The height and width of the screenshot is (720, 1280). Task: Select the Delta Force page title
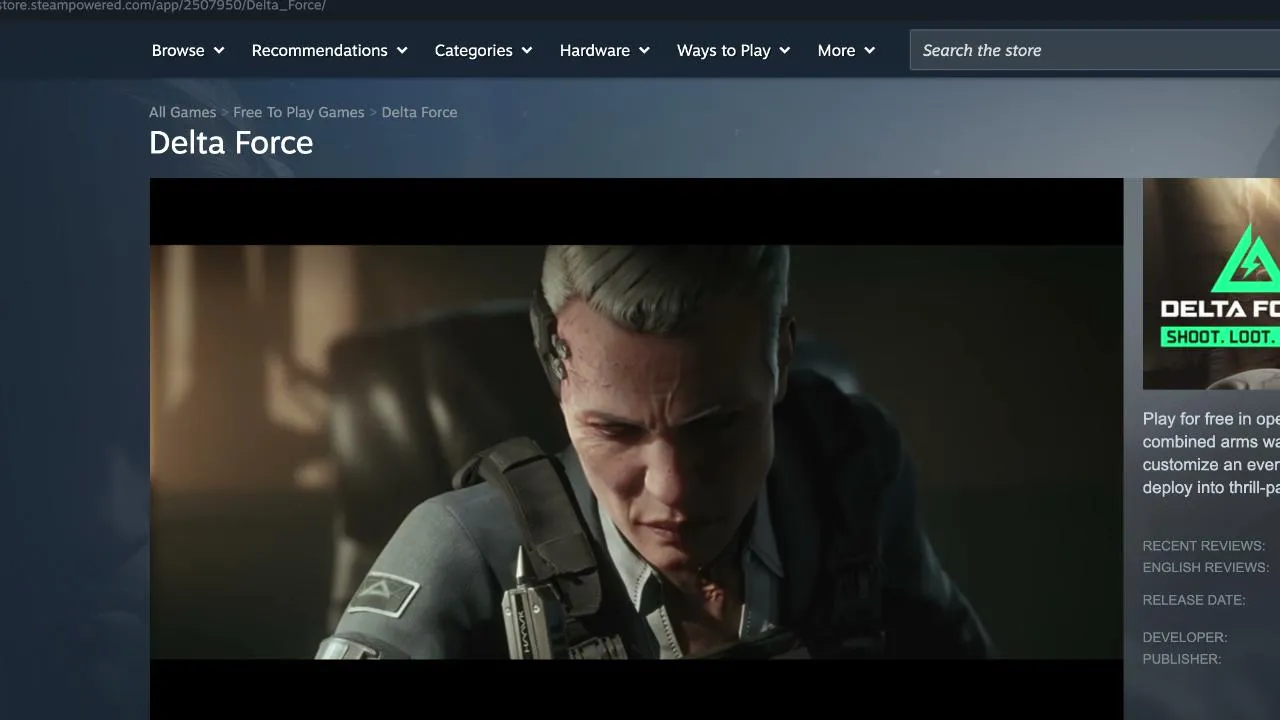tap(231, 143)
